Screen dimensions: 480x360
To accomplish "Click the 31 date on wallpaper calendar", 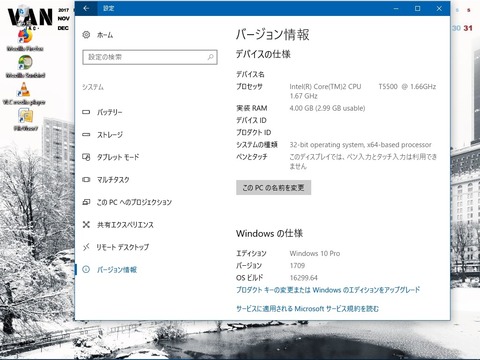I will pos(468,28).
